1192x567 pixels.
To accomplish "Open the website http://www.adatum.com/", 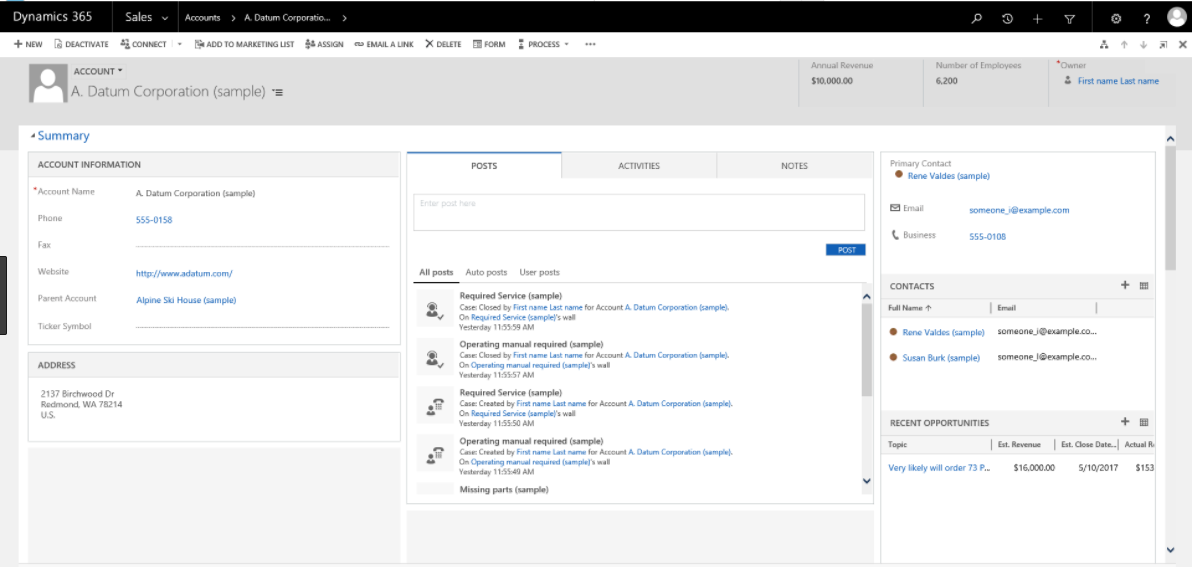I will [x=184, y=273].
